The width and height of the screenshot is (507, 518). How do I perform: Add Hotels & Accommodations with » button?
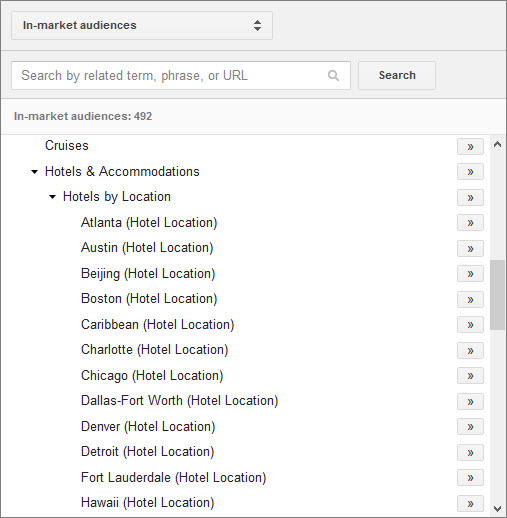coord(470,172)
